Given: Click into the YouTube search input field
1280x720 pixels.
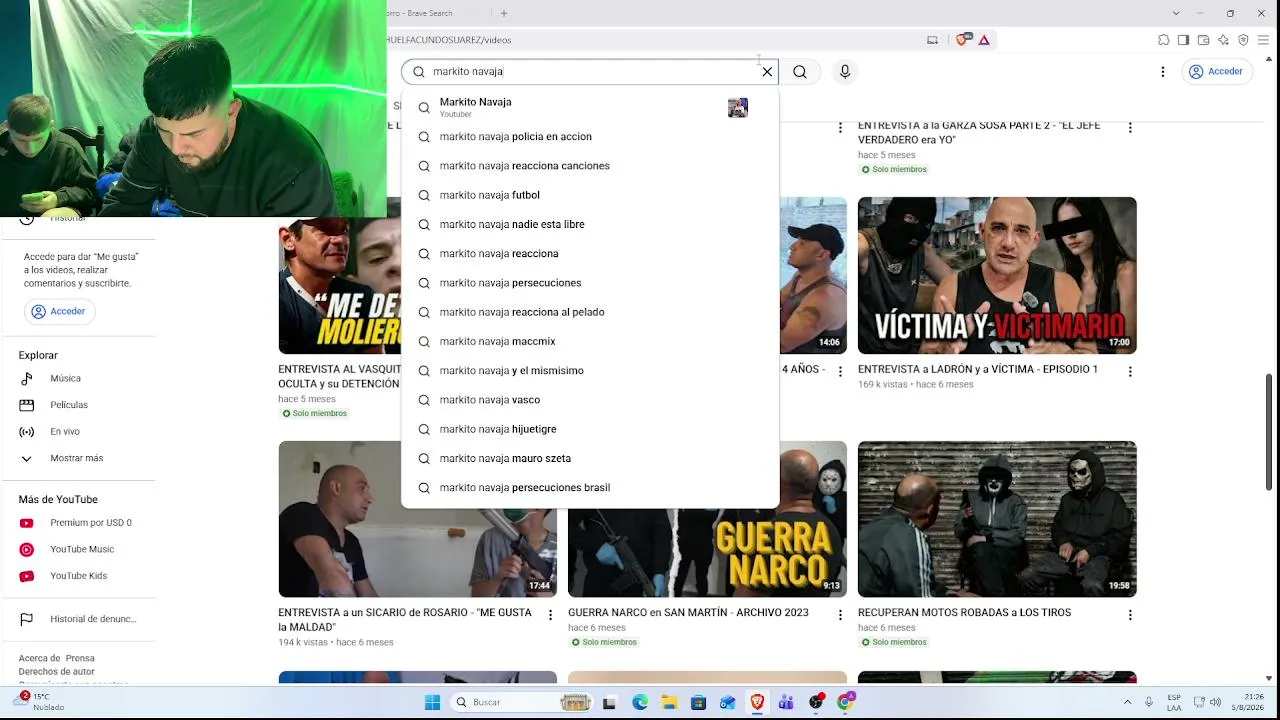Looking at the screenshot, I should [x=592, y=72].
